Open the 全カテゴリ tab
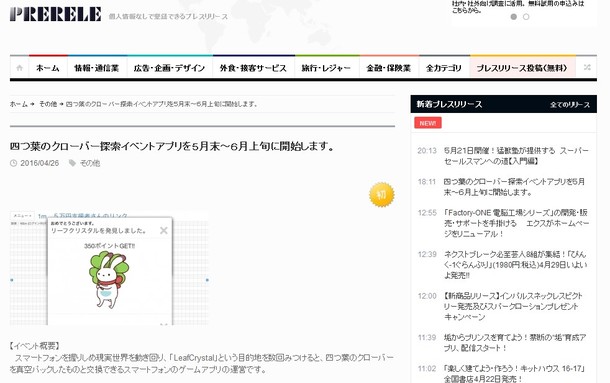The height and width of the screenshot is (383, 610). (444, 68)
